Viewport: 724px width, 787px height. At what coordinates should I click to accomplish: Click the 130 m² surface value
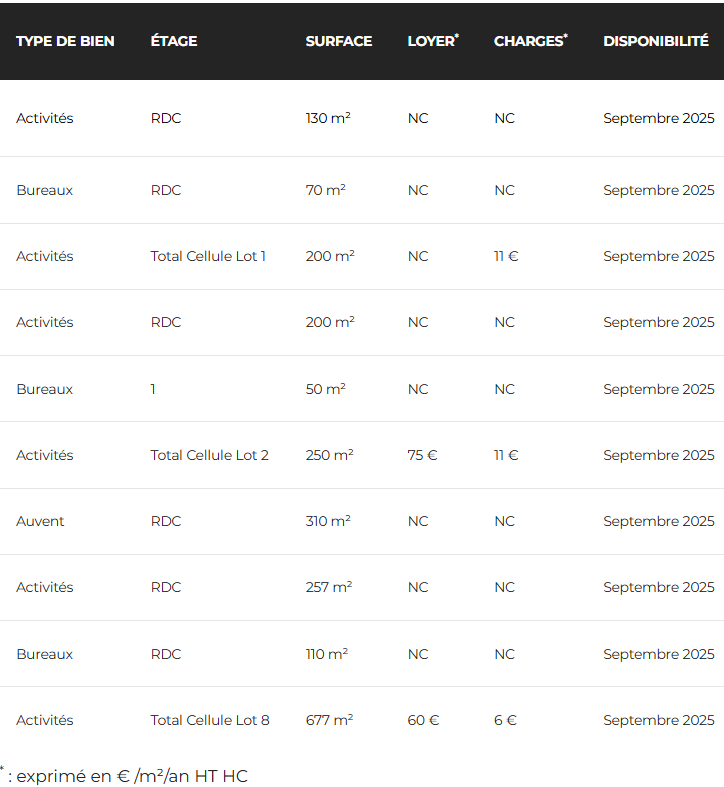[328, 118]
